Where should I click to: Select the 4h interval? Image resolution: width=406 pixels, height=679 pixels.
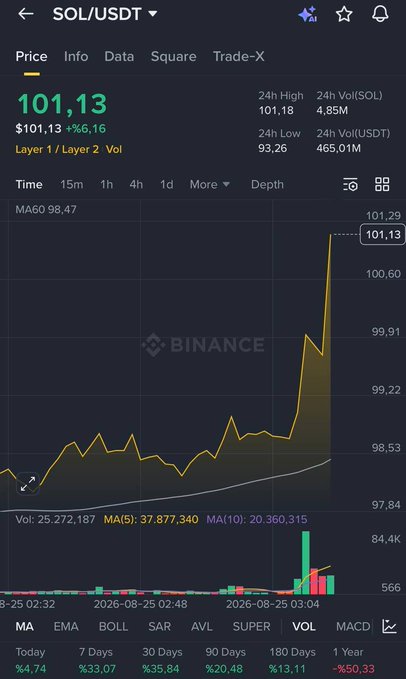pyautogui.click(x=136, y=184)
